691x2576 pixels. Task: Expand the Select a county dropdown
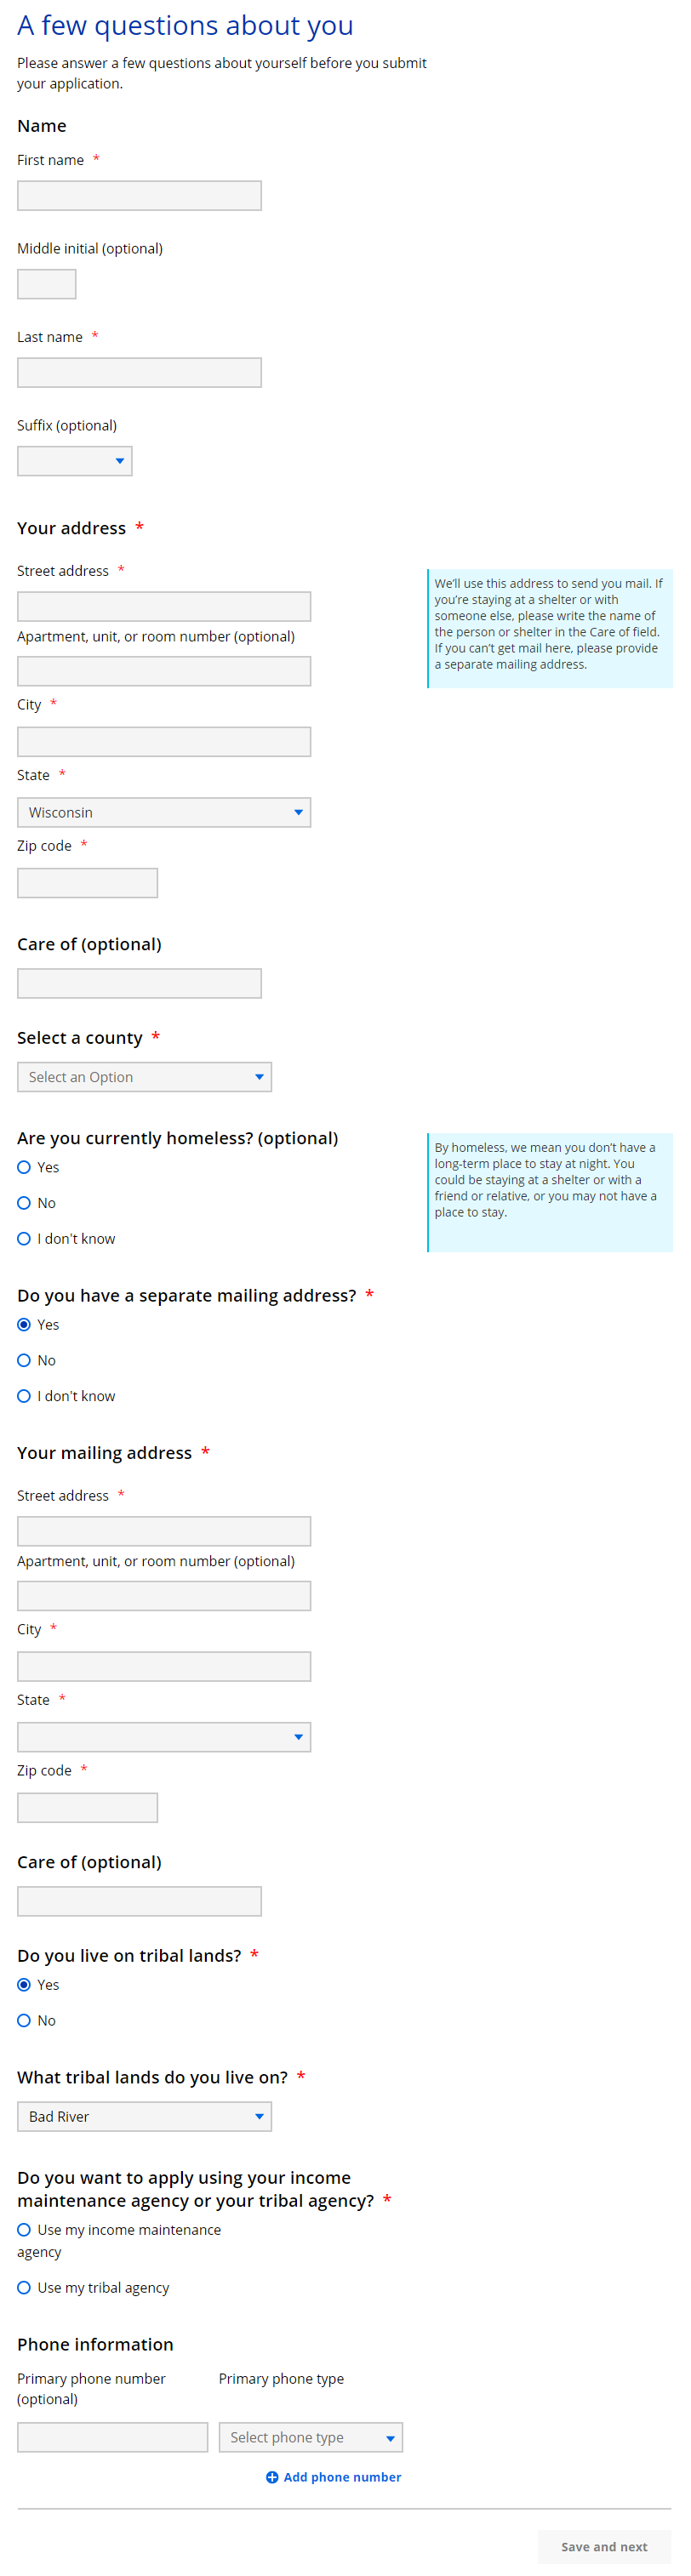(144, 1077)
